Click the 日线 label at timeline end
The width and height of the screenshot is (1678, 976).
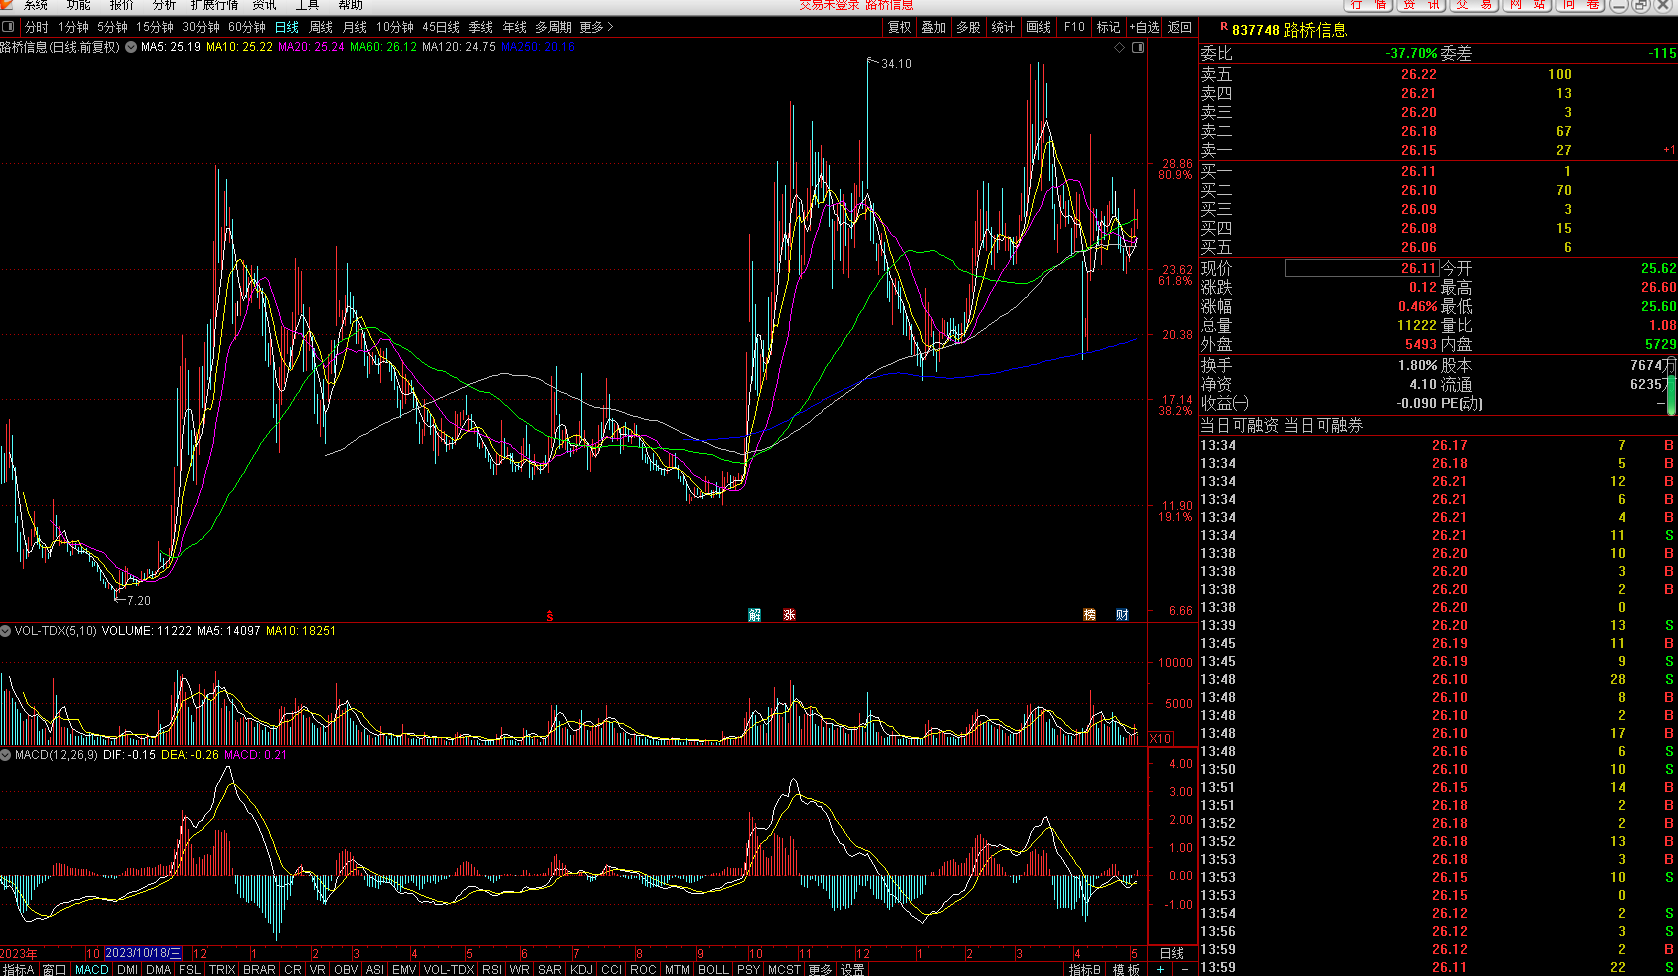click(x=1172, y=953)
